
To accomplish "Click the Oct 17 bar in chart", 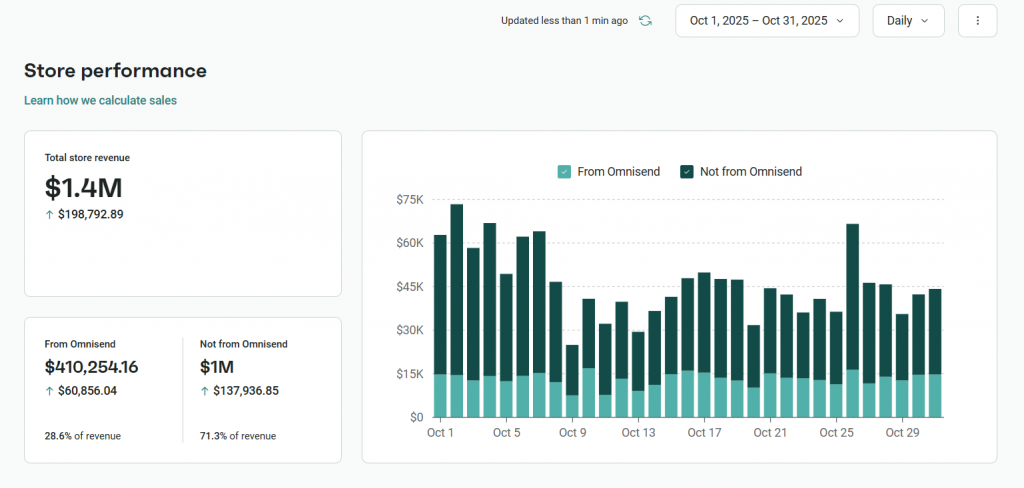I will tap(704, 345).
